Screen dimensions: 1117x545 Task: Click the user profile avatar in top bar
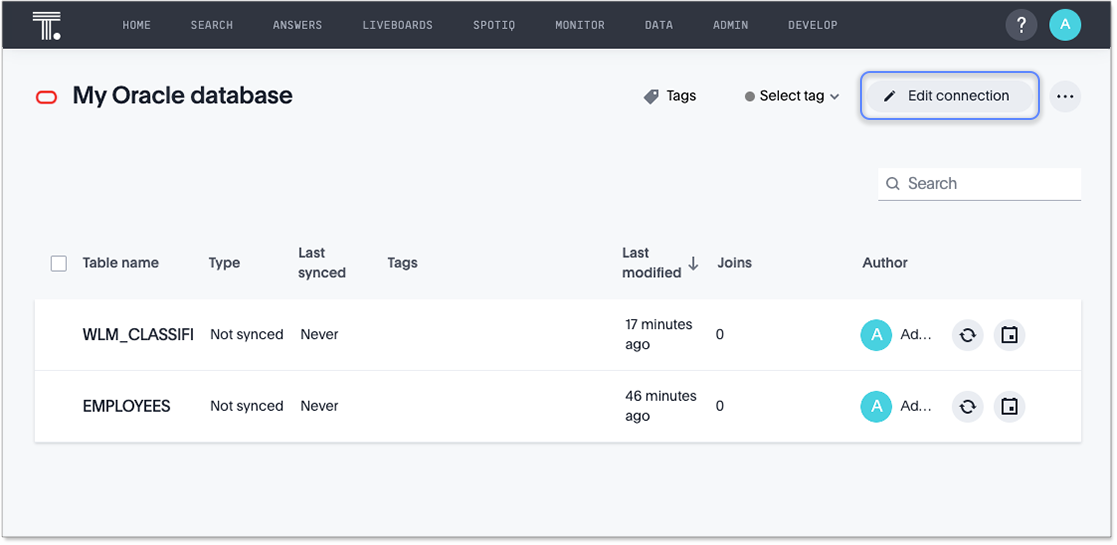point(1065,25)
